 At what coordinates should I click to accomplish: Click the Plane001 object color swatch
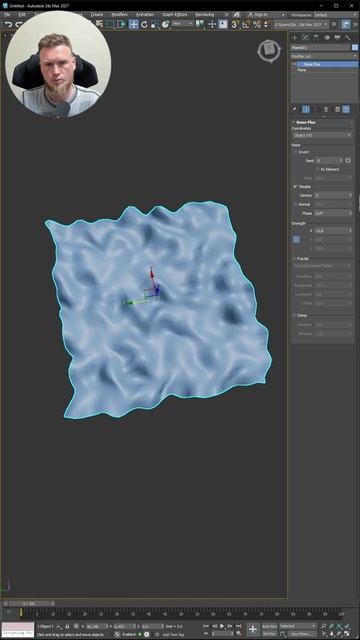point(355,47)
